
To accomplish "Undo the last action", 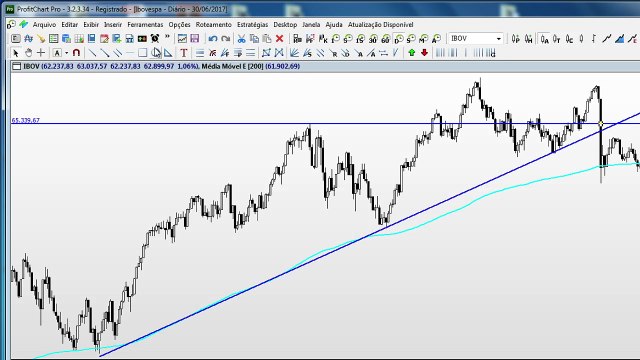I will point(213,39).
